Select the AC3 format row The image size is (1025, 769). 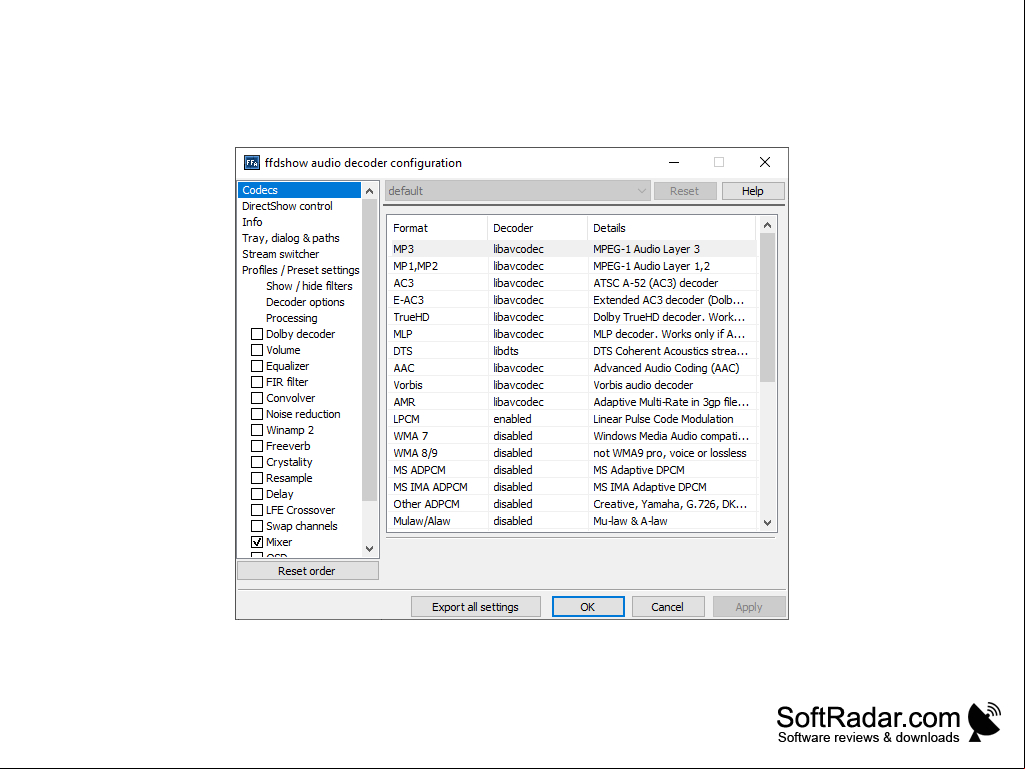coord(572,283)
